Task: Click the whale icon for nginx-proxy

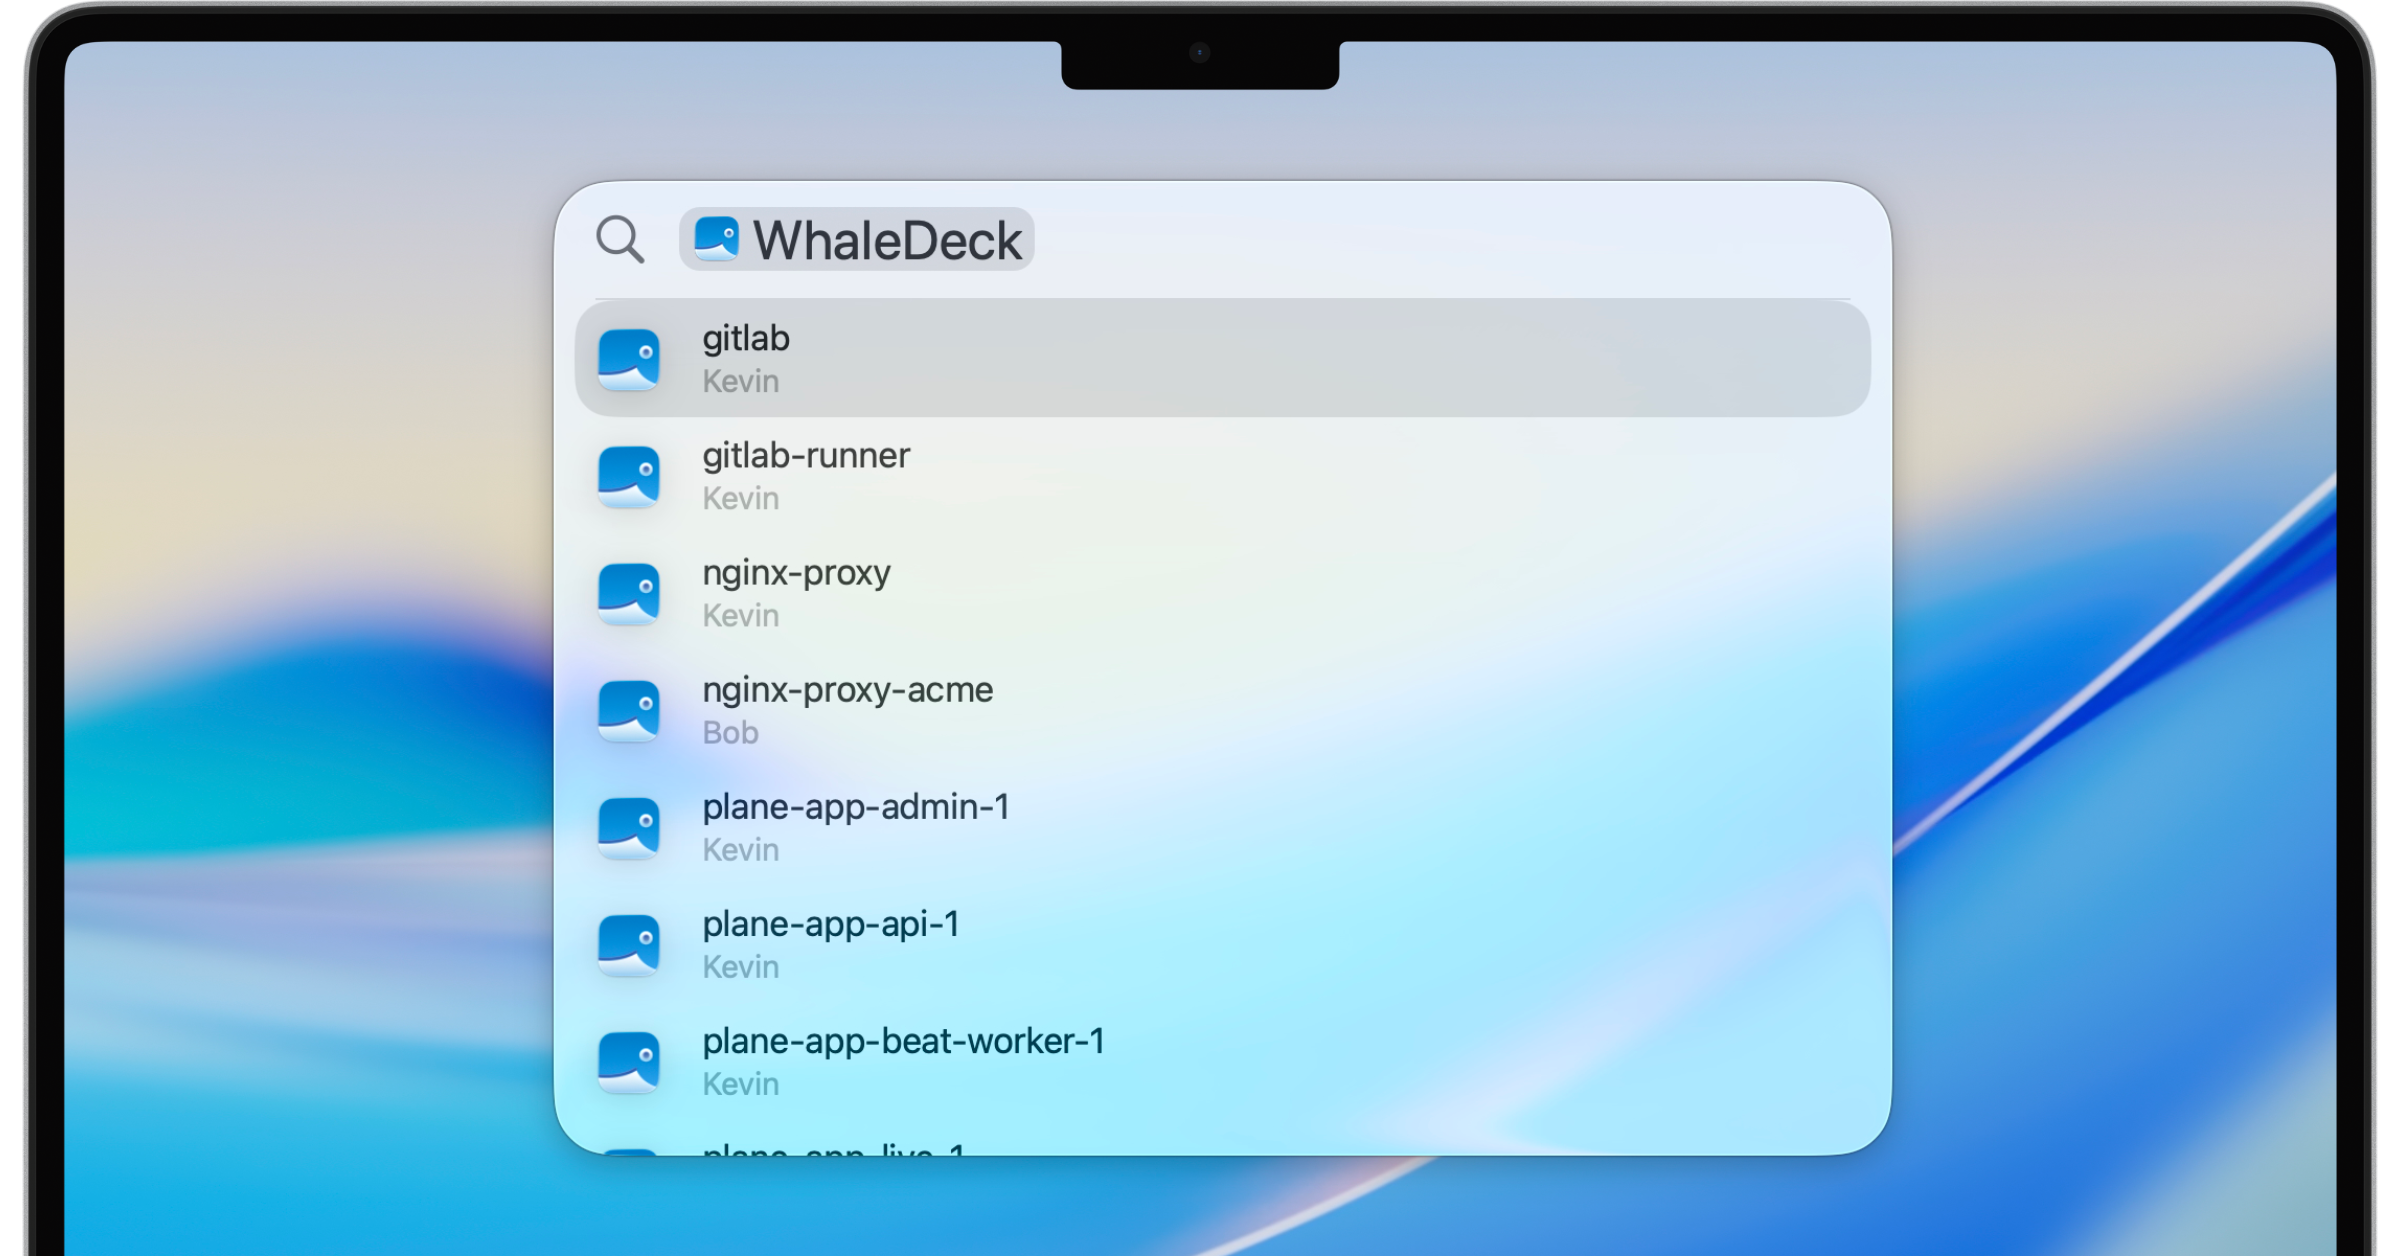Action: click(629, 594)
